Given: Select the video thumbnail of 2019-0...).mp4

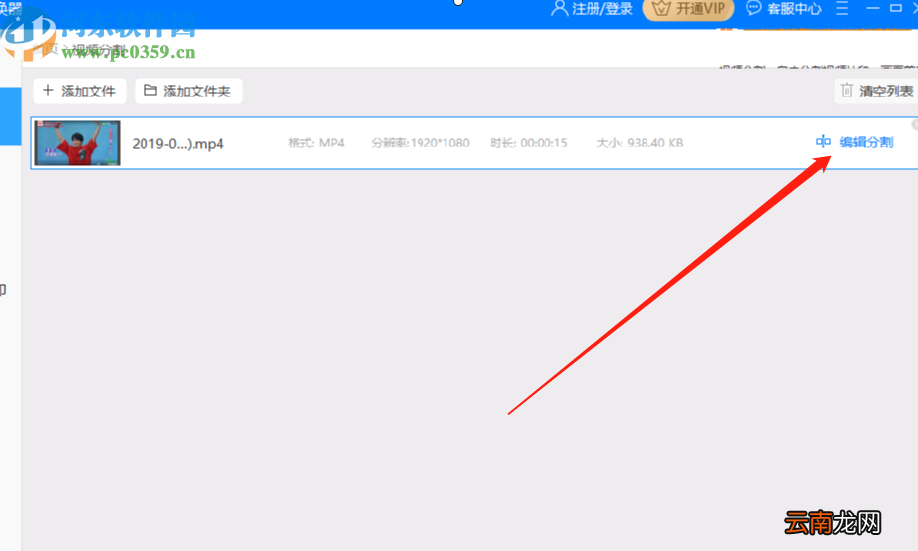Looking at the screenshot, I should click(77, 143).
